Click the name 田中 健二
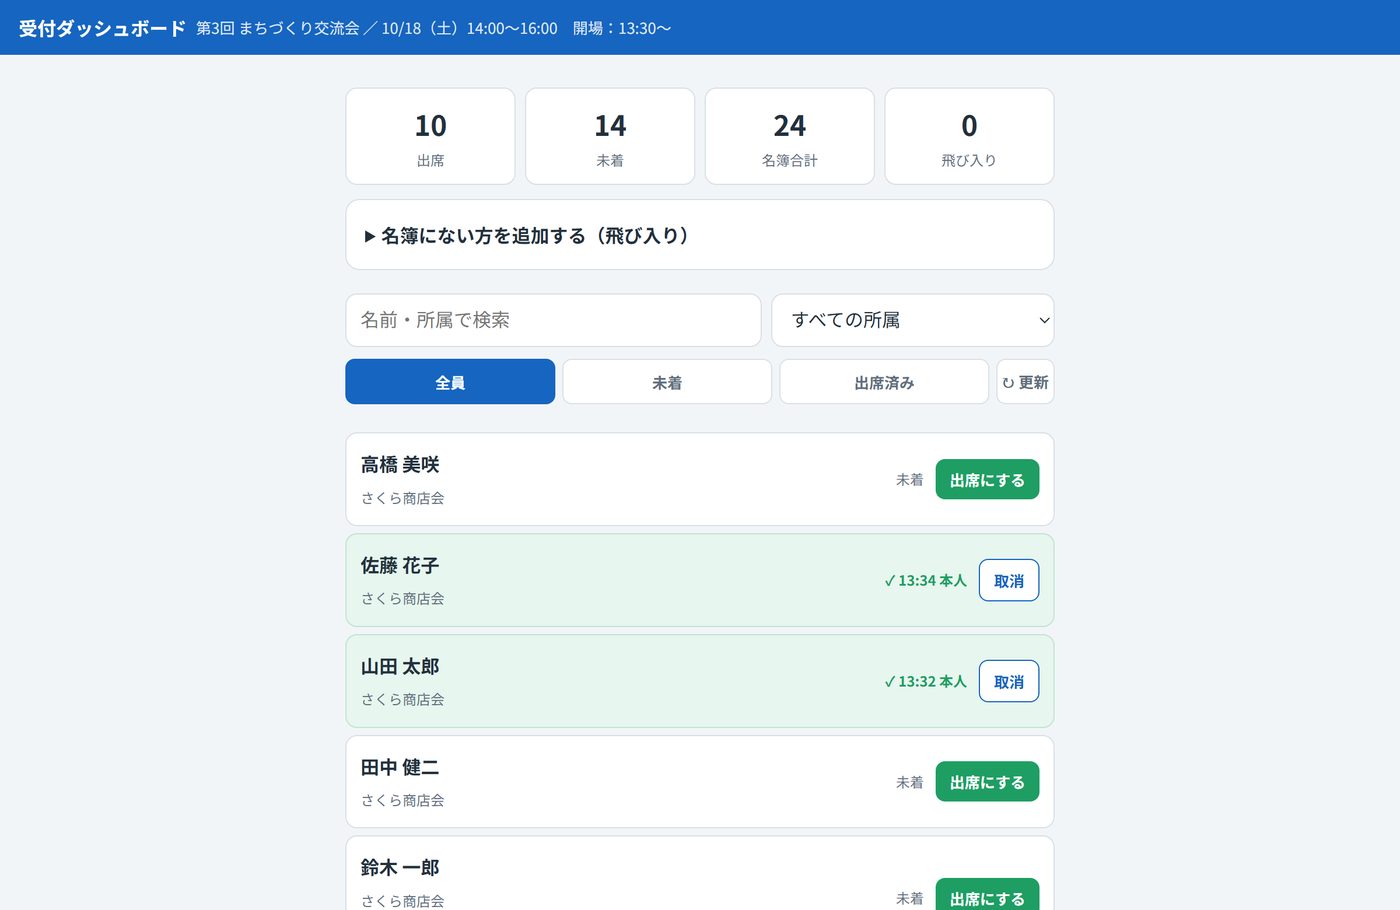The image size is (1400, 910). click(400, 768)
